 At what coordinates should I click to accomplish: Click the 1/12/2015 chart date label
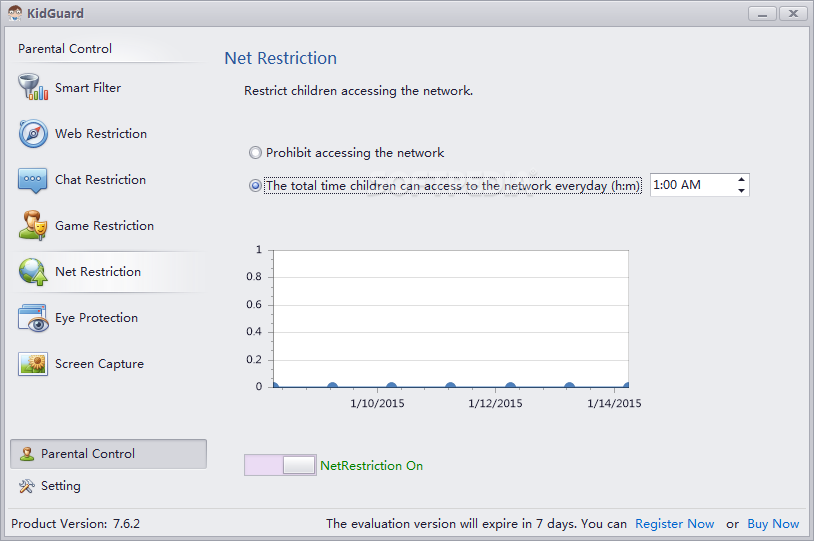495,403
